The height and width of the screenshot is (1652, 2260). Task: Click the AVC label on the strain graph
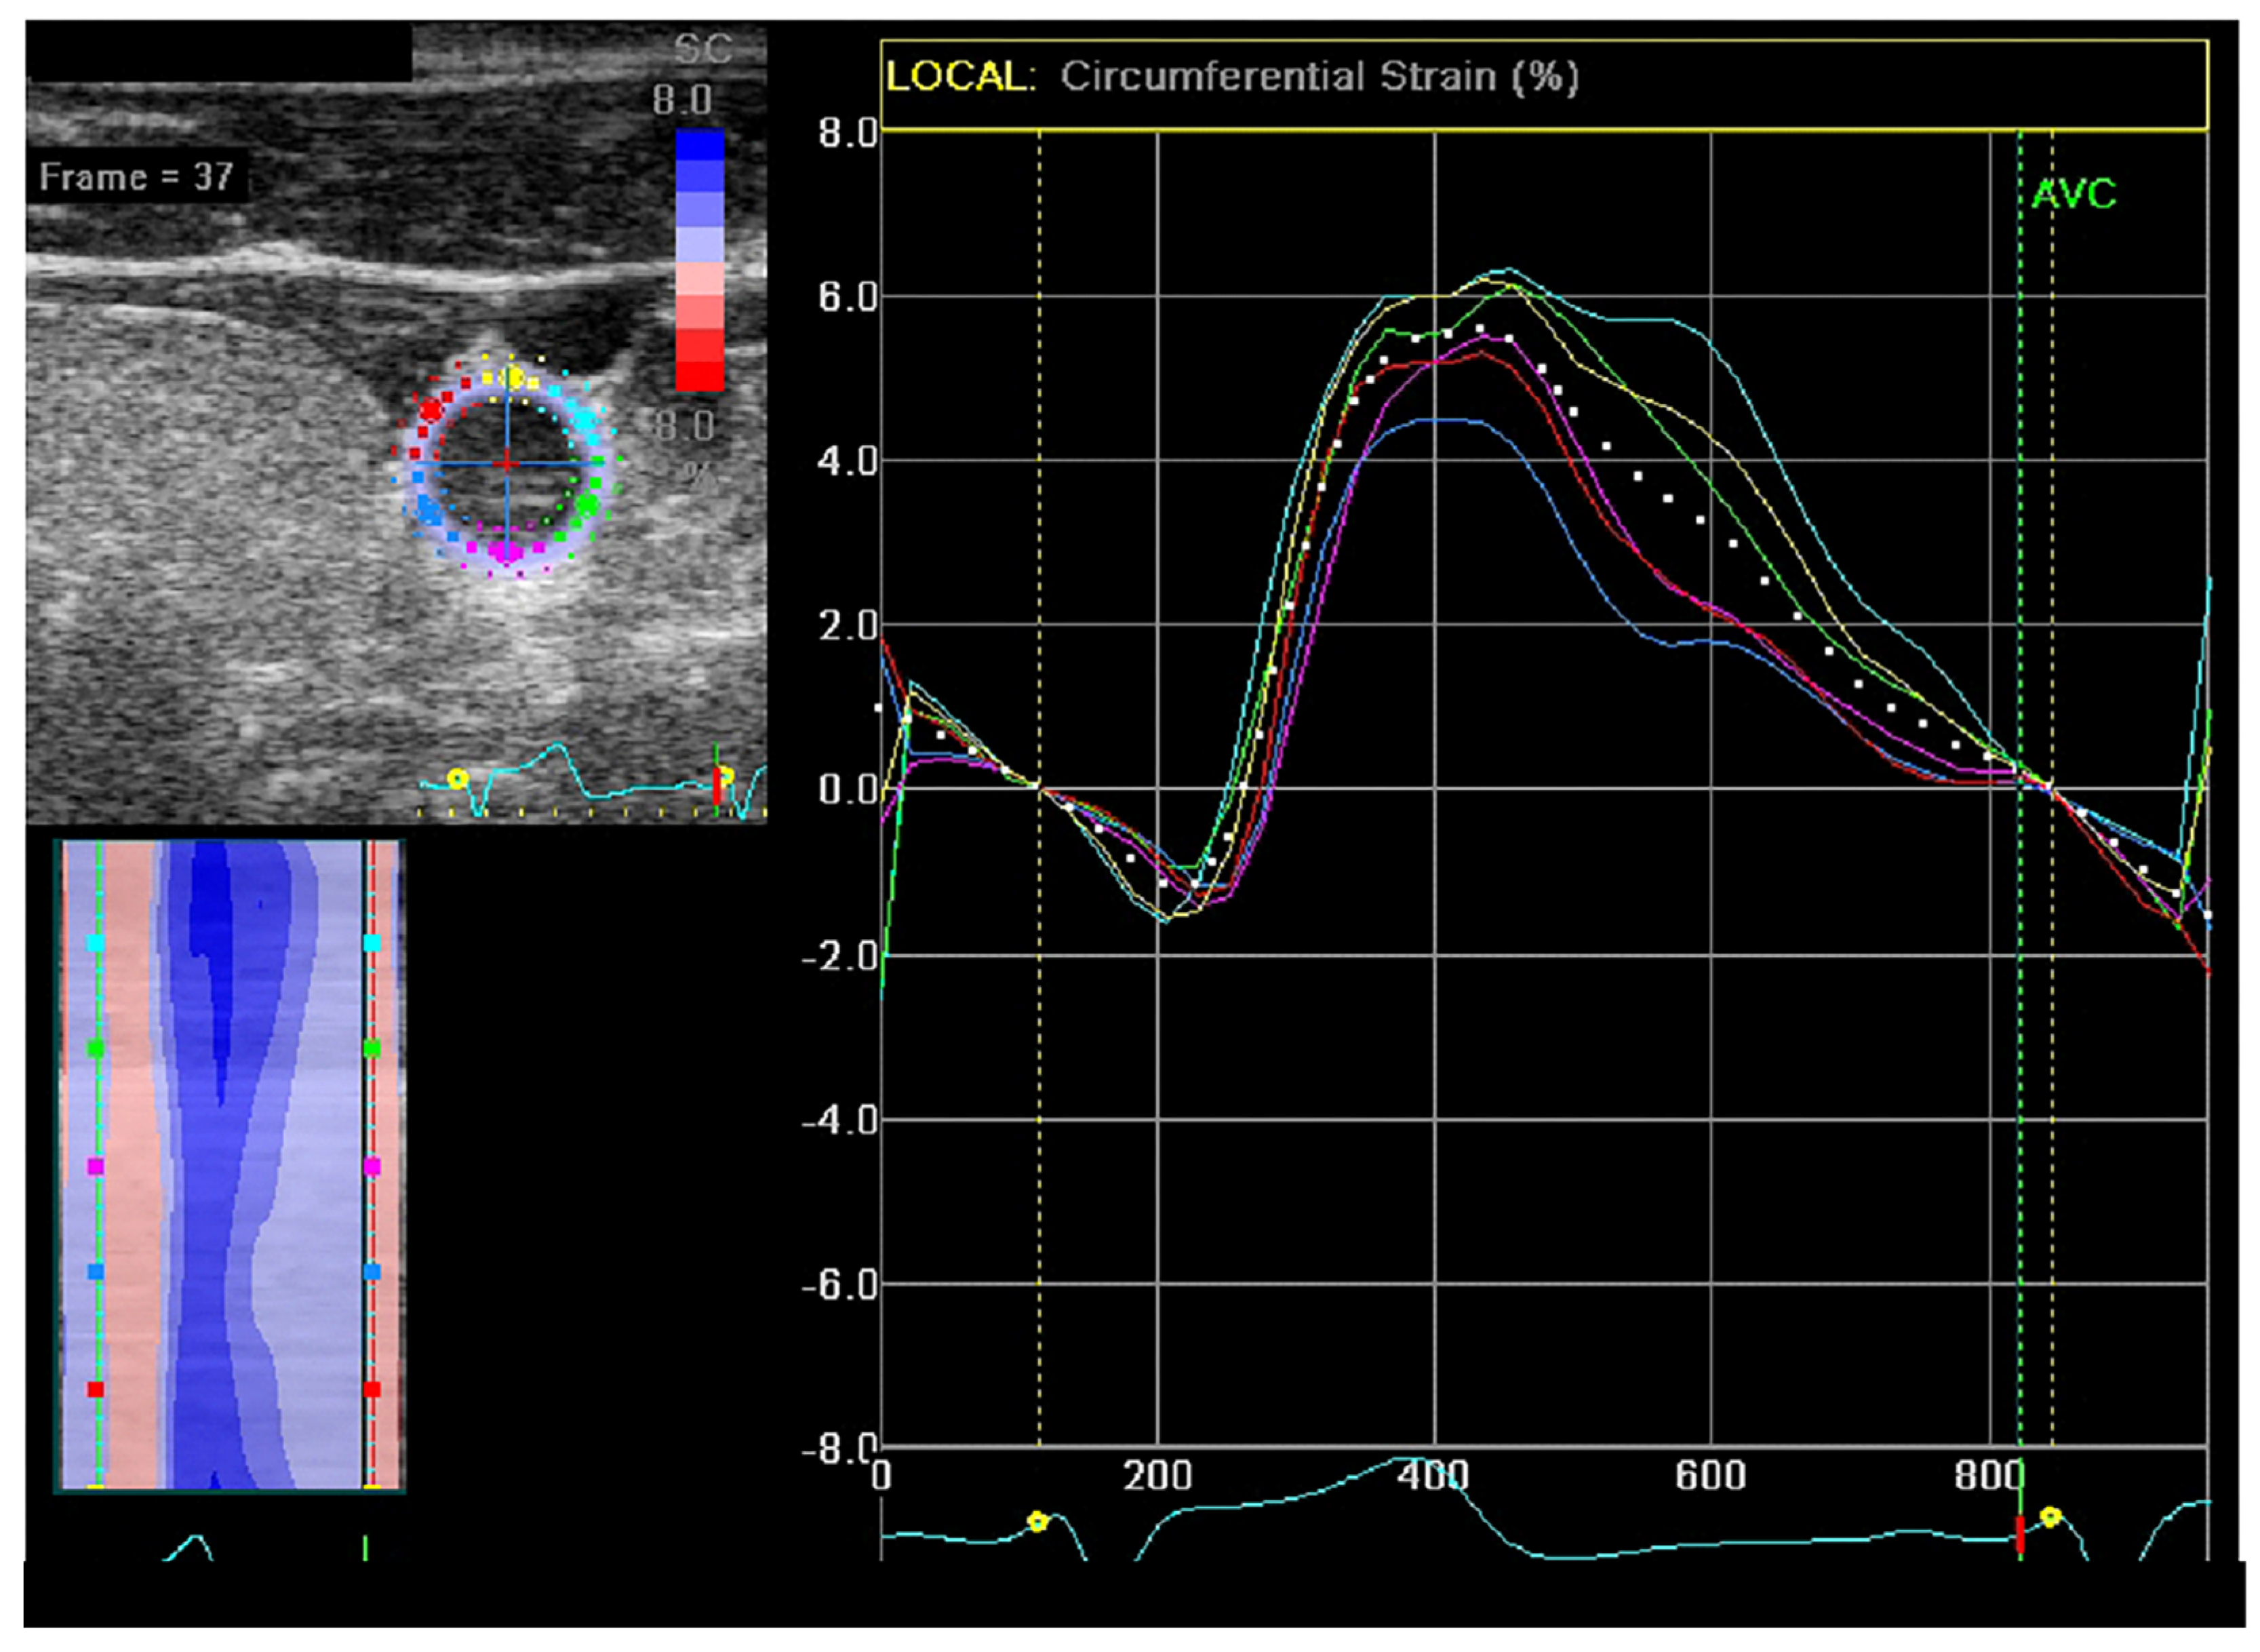pyautogui.click(x=2073, y=194)
